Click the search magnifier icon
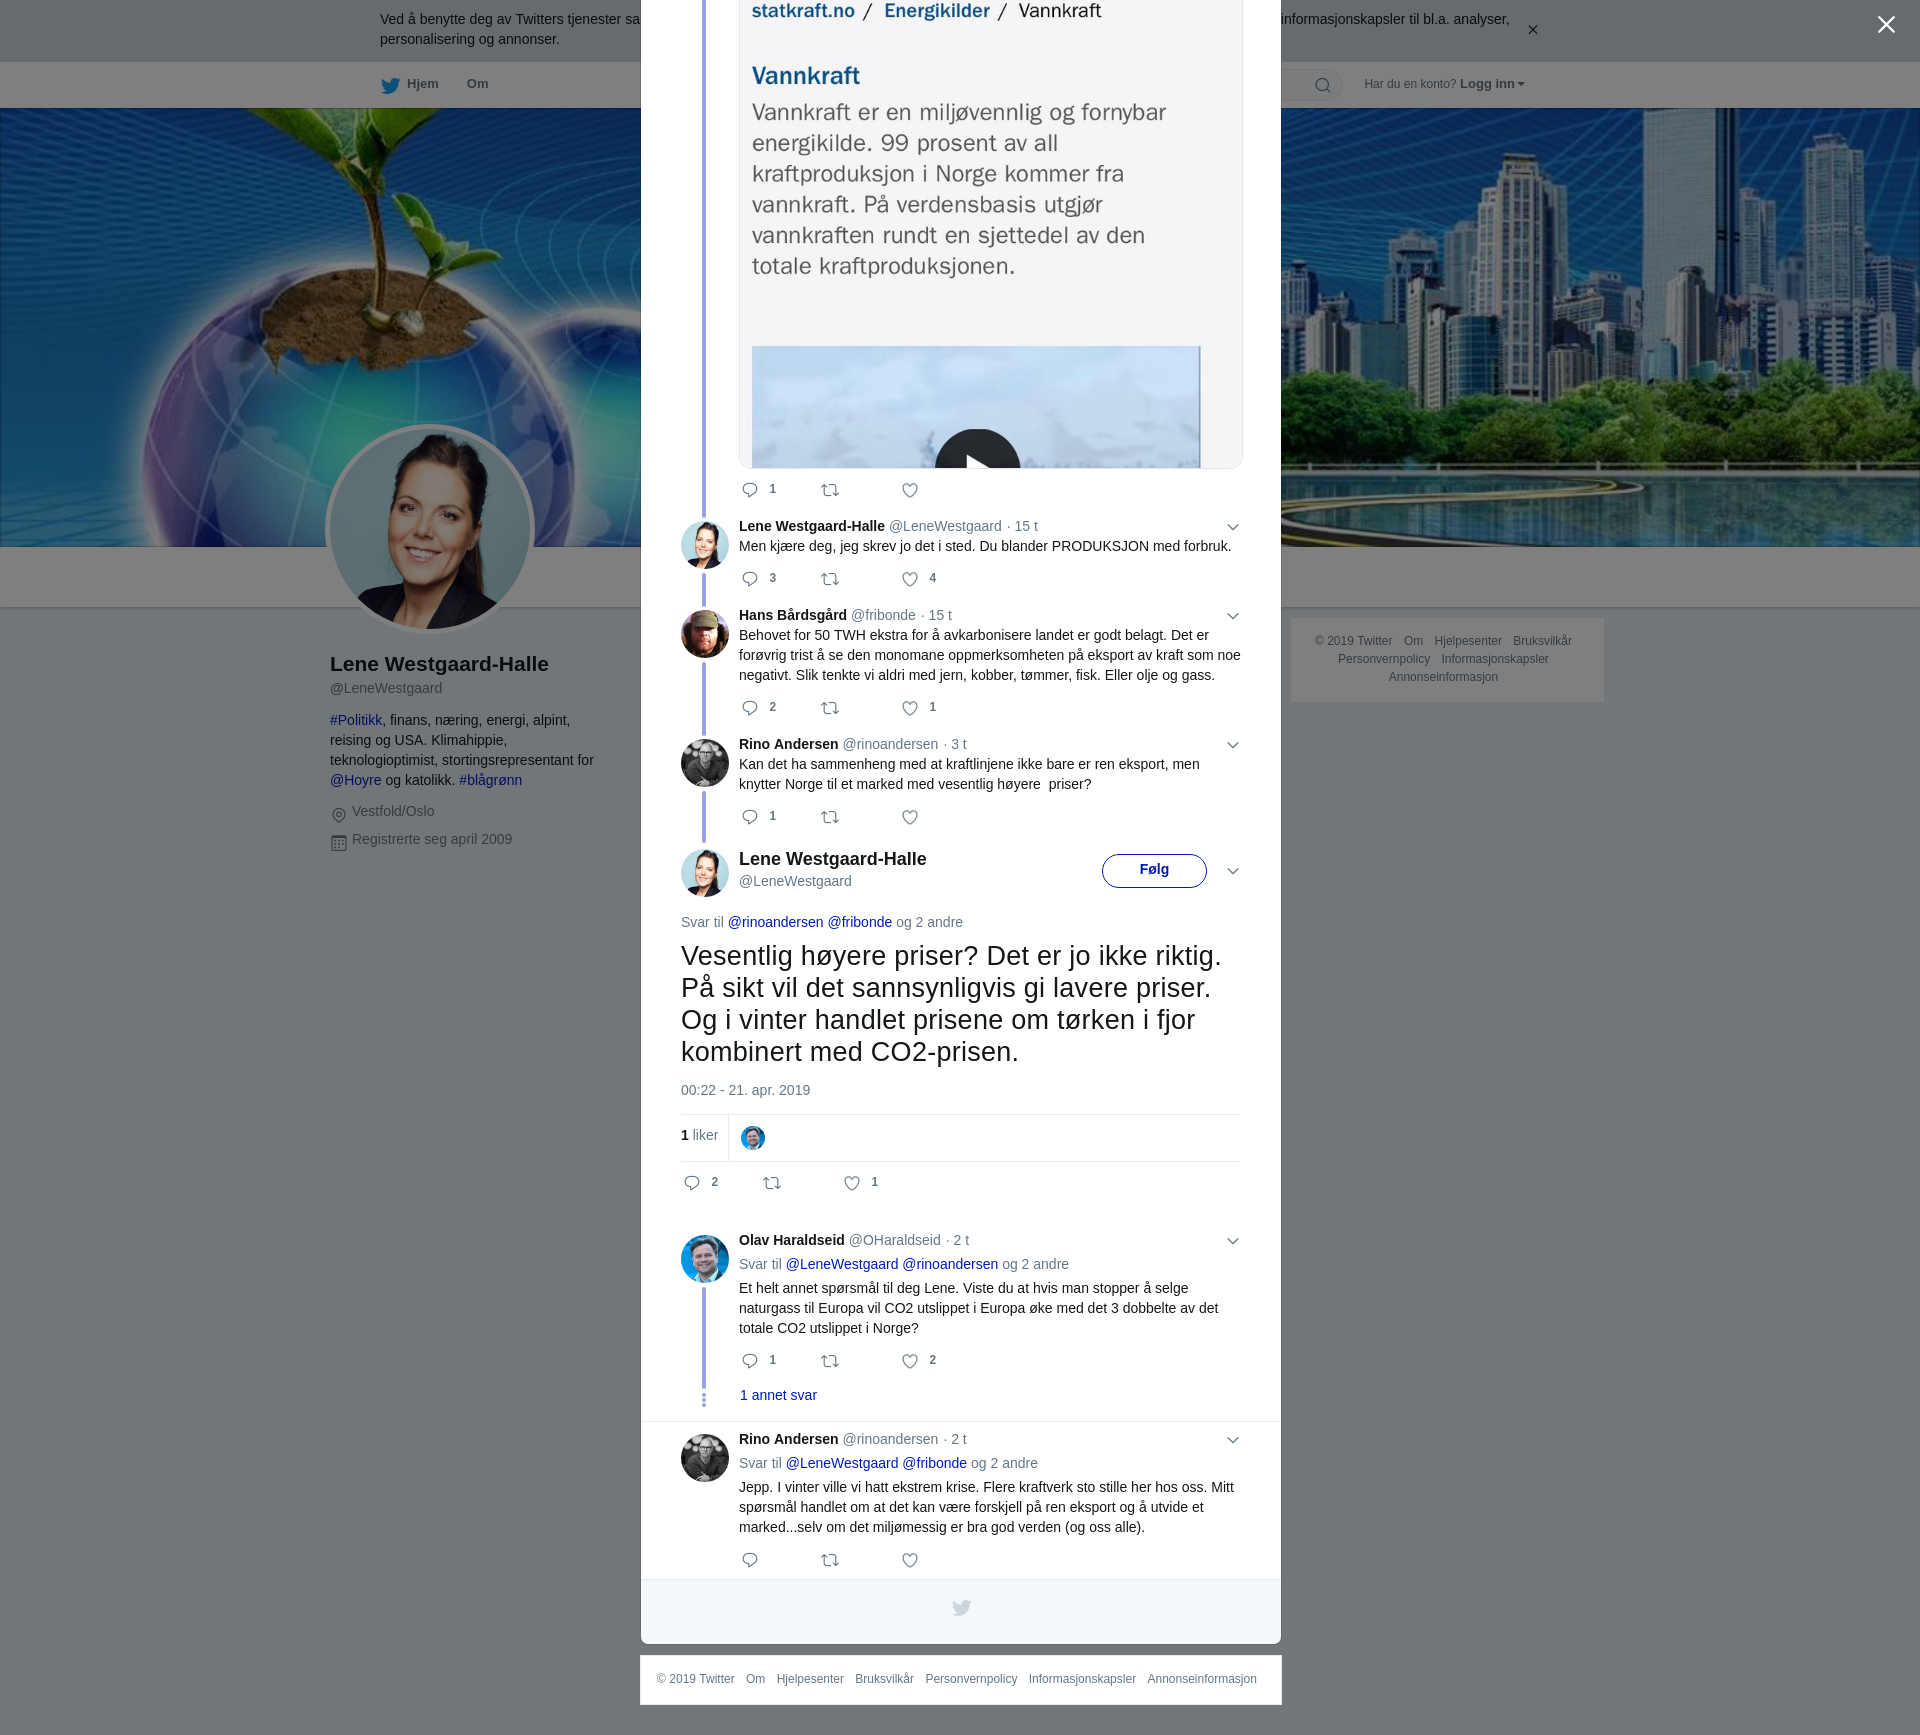 click(1322, 85)
